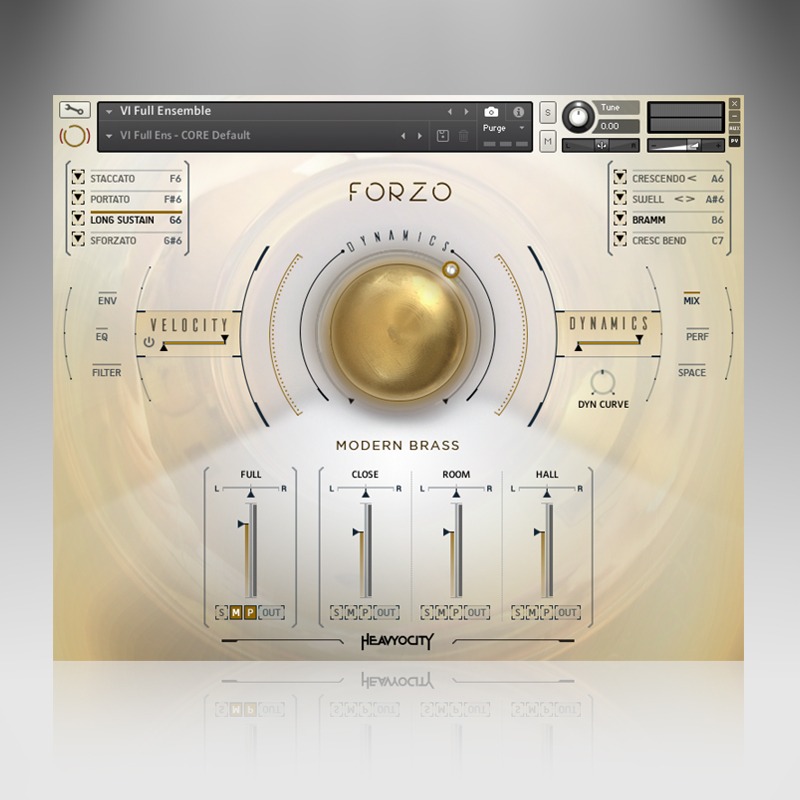Click the ROOM mic volume fader
Image resolution: width=800 pixels, height=800 pixels.
[455, 550]
